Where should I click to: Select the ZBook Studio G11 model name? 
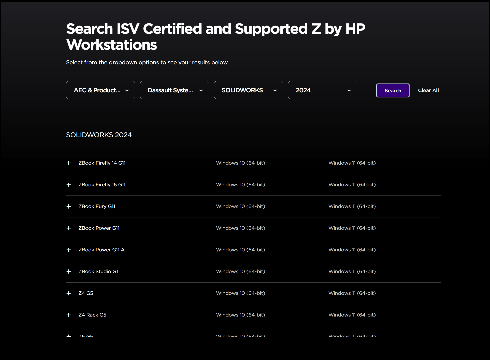tap(98, 271)
